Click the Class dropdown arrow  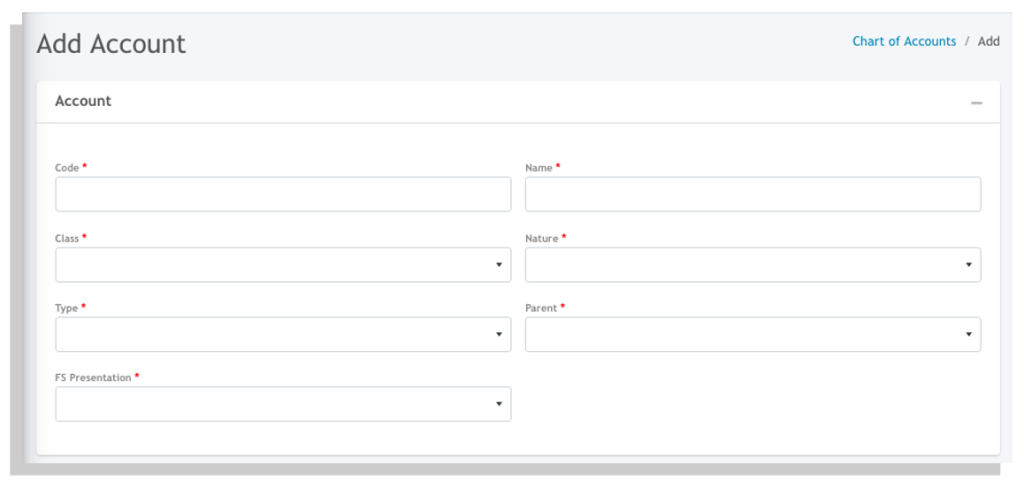point(499,265)
